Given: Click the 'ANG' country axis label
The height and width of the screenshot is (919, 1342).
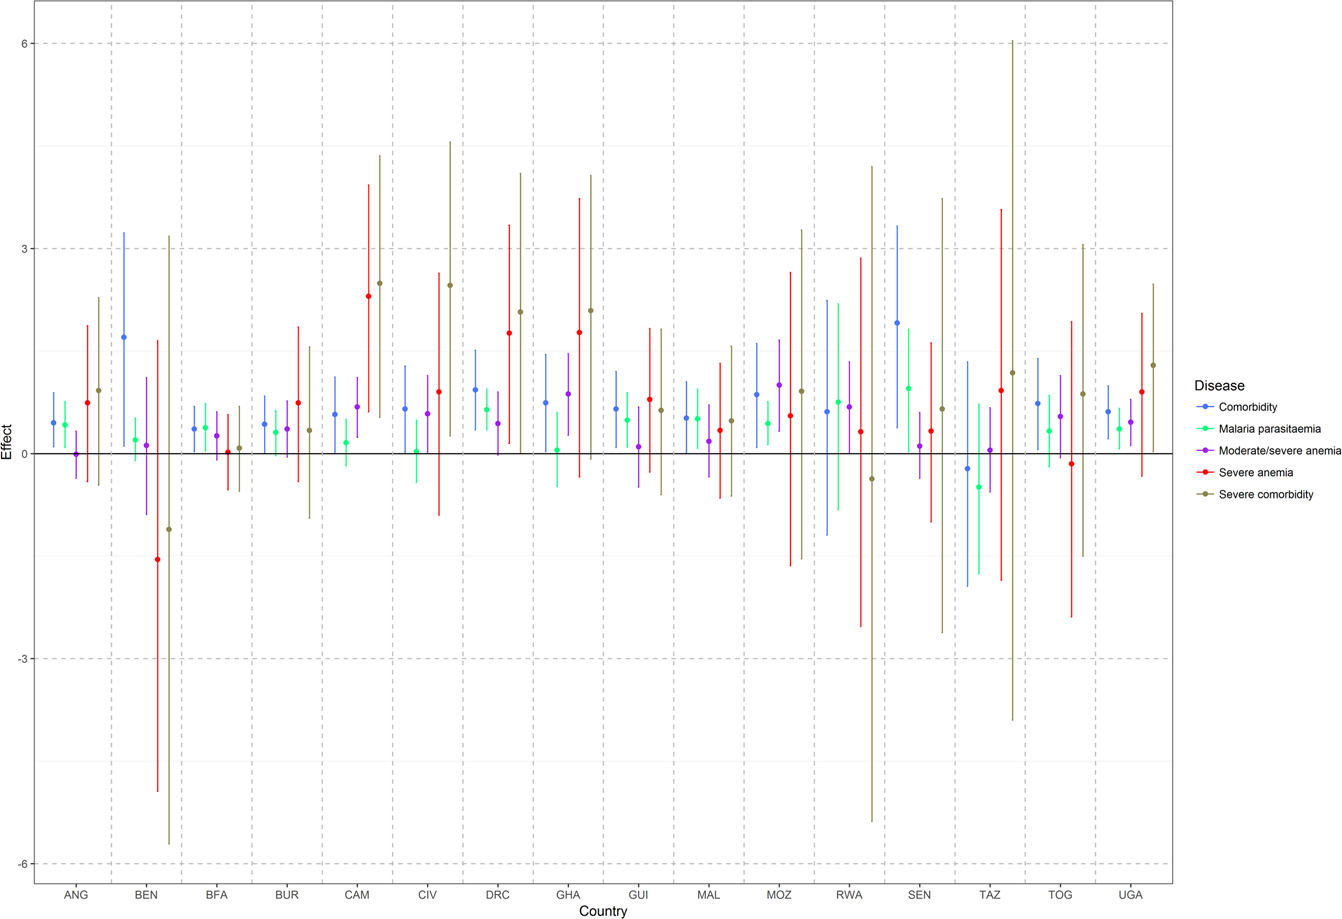Looking at the screenshot, I should point(76,895).
